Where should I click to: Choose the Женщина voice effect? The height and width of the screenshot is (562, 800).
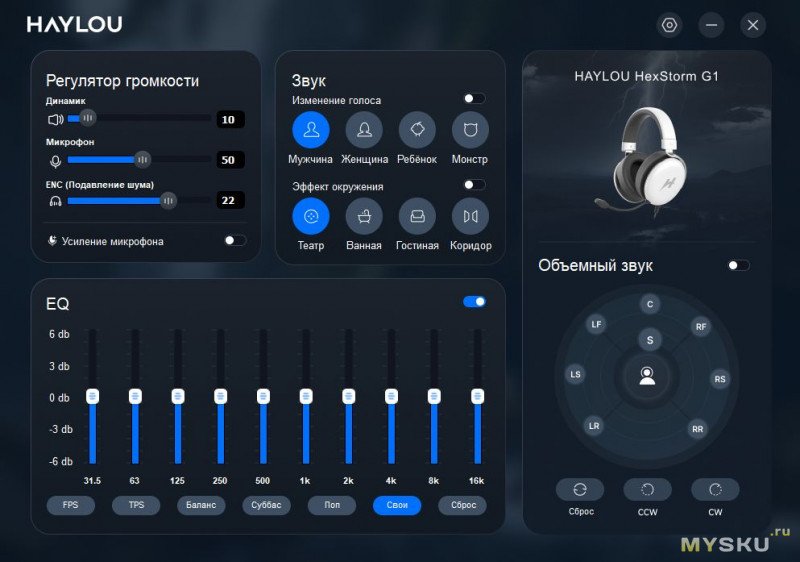(x=364, y=130)
